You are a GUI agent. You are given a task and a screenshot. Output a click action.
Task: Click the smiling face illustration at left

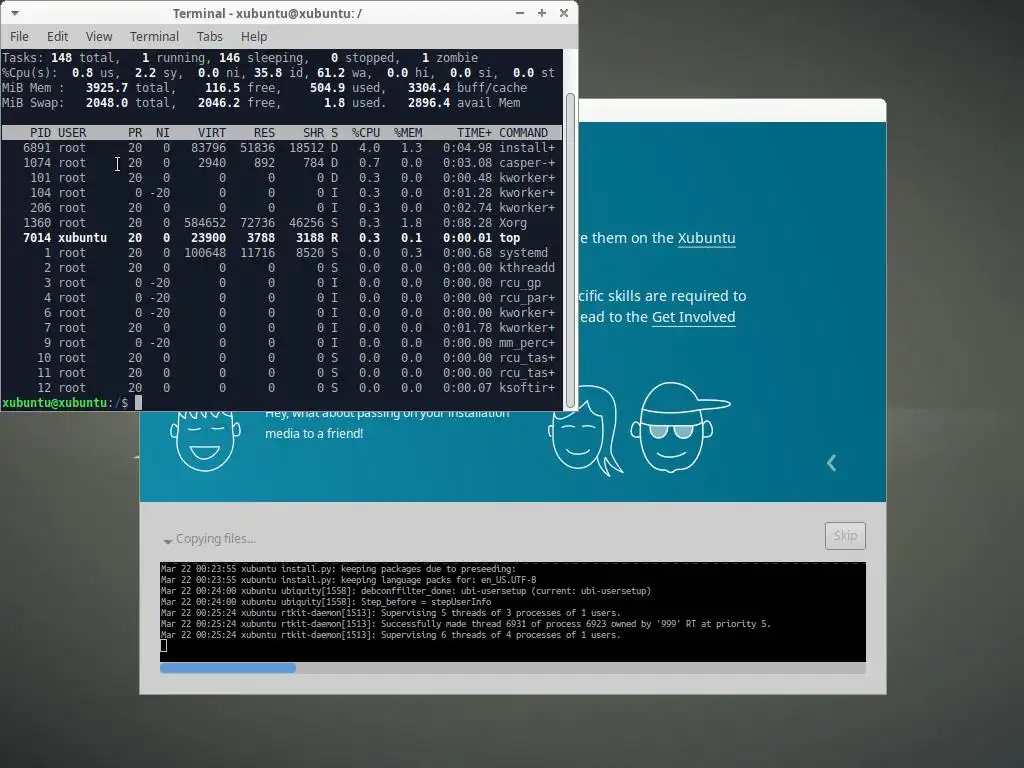coord(205,441)
